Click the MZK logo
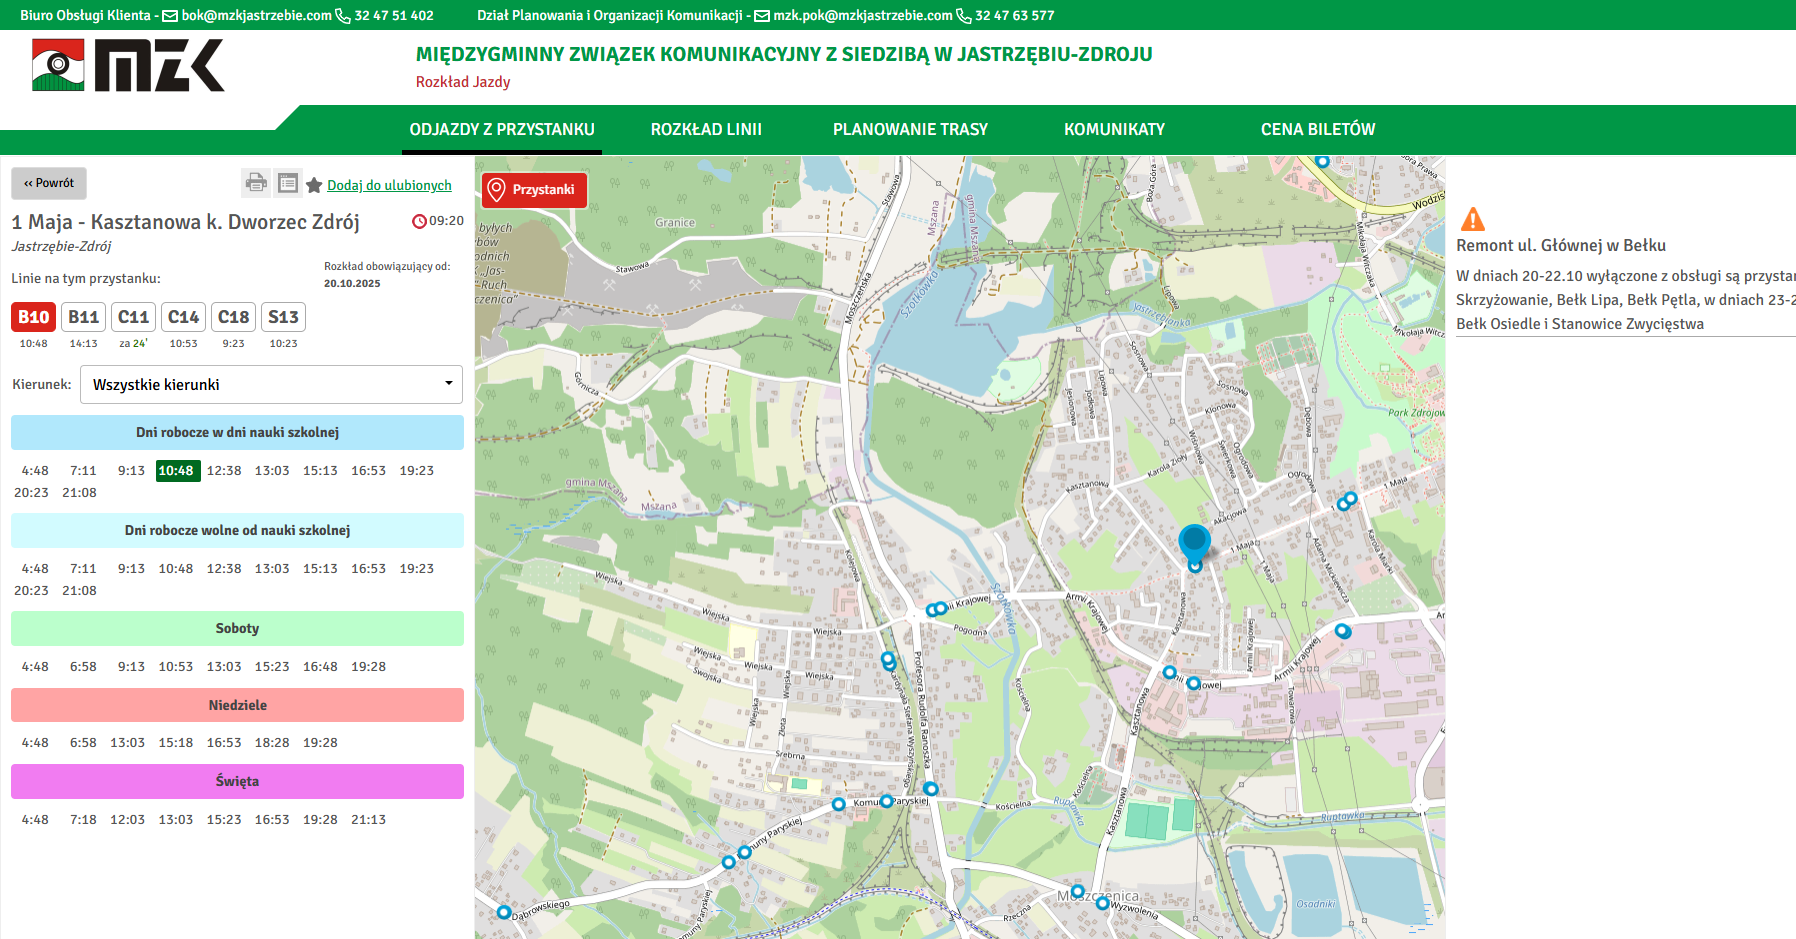Viewport: 1796px width, 939px height. pyautogui.click(x=128, y=66)
